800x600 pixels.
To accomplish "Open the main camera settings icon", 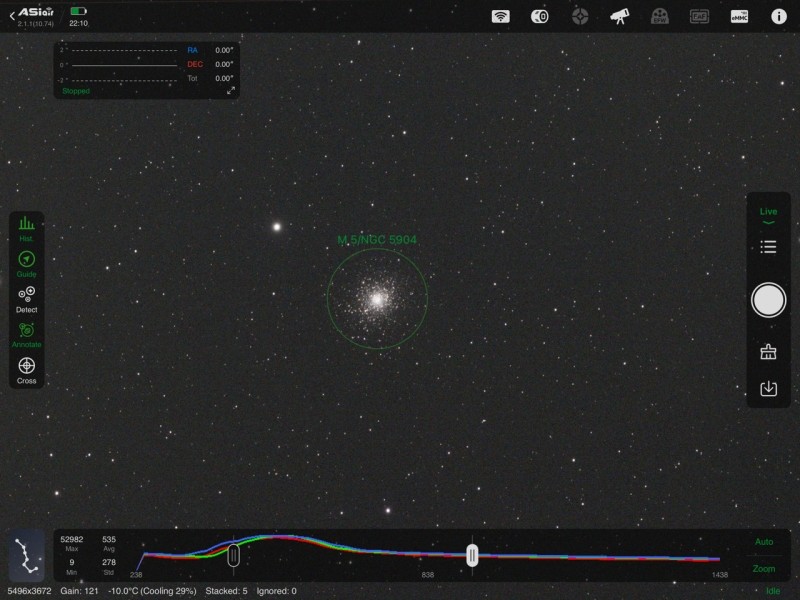I will pos(539,16).
